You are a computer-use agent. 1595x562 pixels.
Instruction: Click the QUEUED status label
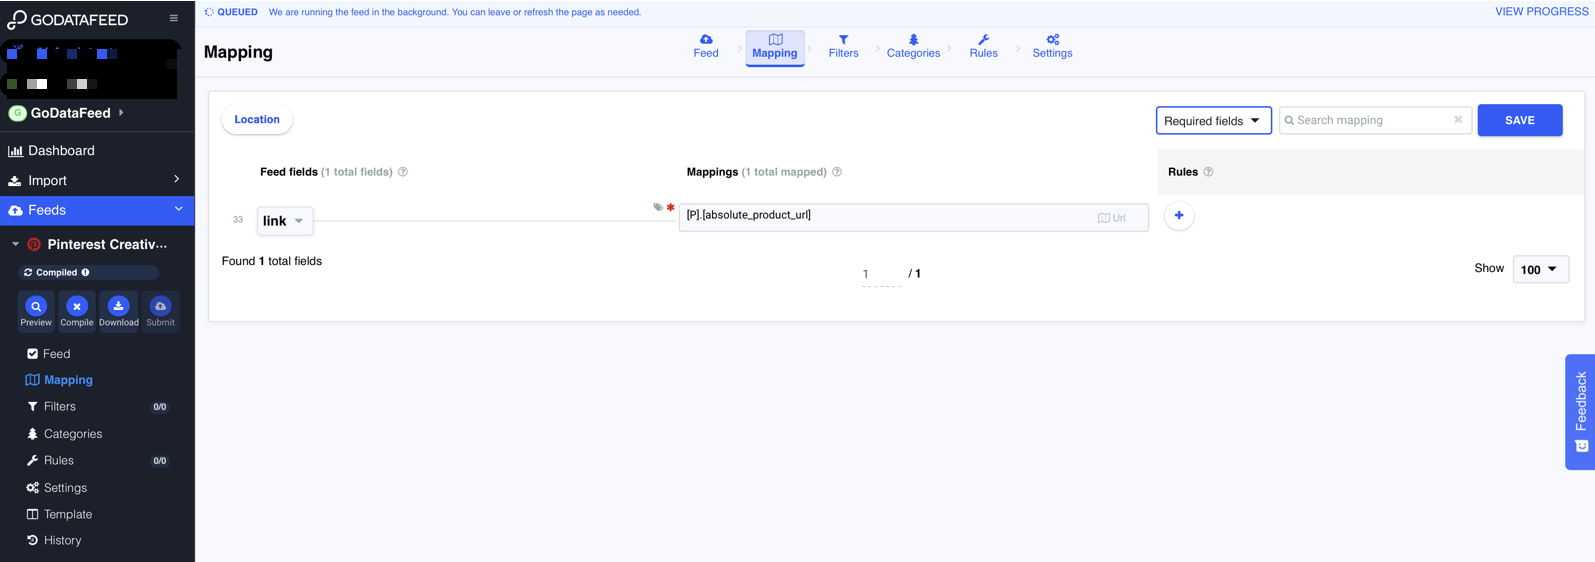tap(237, 12)
